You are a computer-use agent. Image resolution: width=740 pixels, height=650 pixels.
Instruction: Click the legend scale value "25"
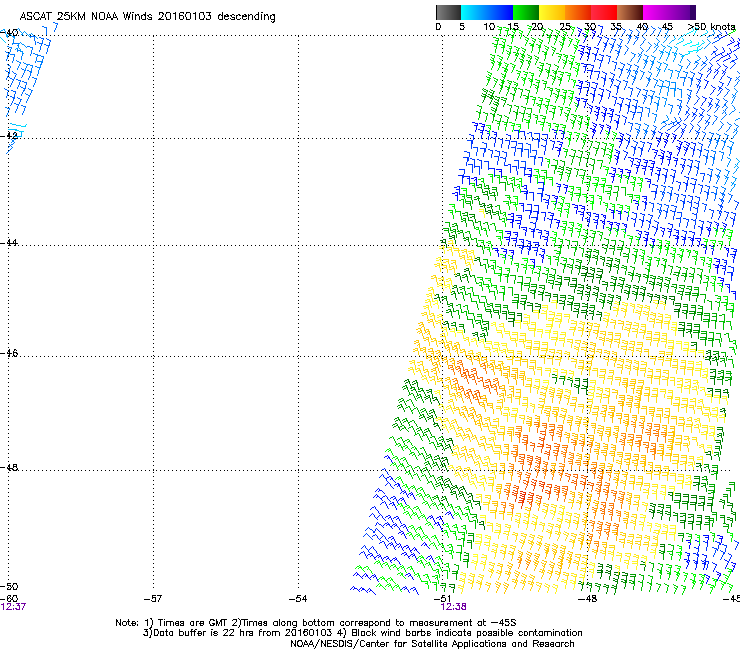click(x=565, y=27)
